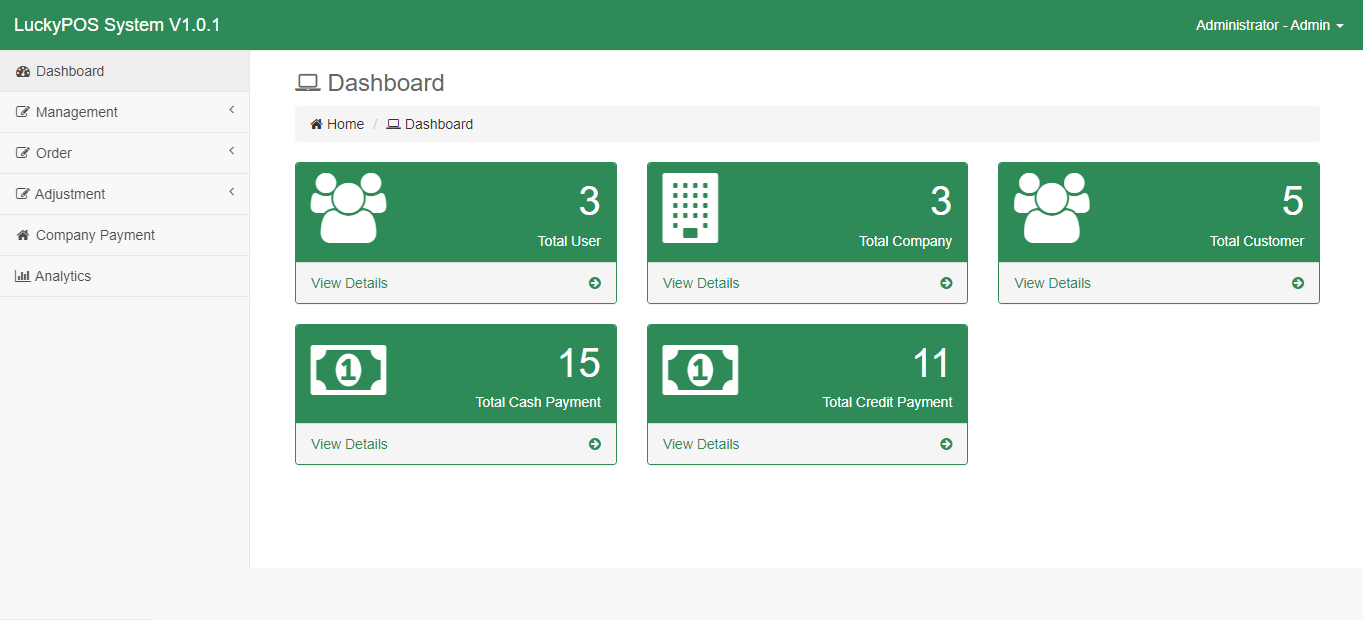Select Dashboard in the sidebar
The image size is (1363, 620).
point(124,71)
